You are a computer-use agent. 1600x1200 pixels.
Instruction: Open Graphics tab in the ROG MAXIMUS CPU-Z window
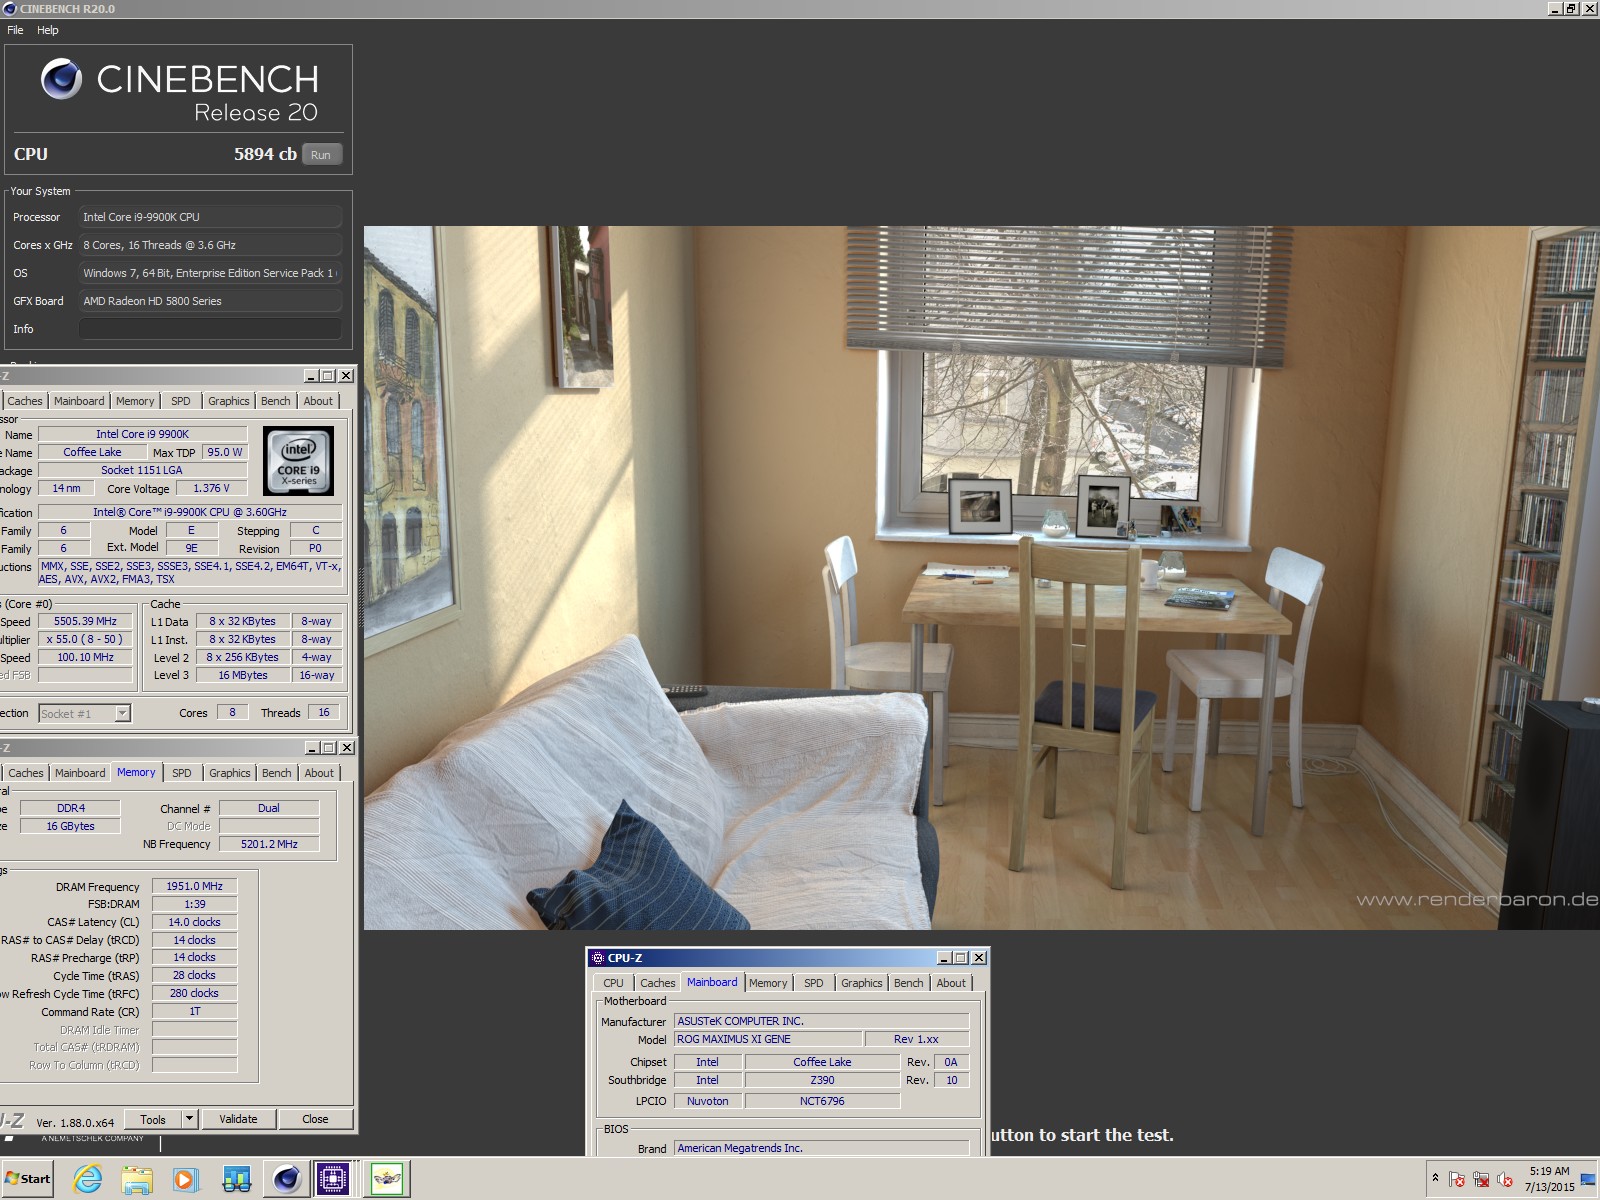(861, 983)
